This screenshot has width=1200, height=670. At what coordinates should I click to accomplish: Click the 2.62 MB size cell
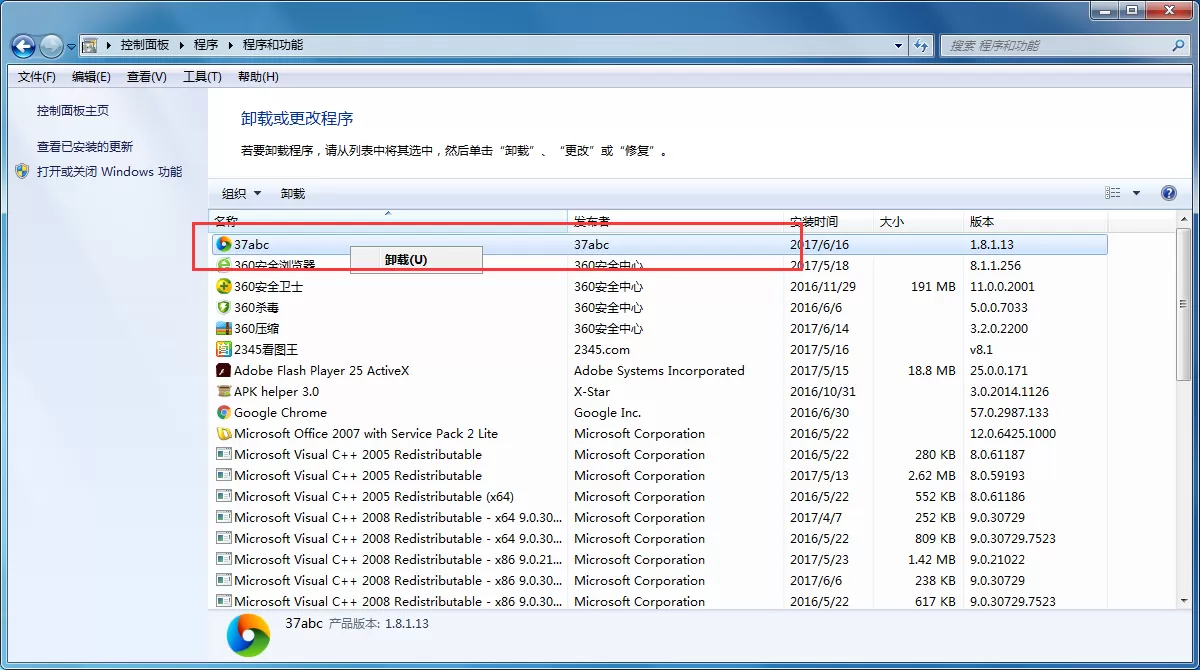tap(932, 475)
